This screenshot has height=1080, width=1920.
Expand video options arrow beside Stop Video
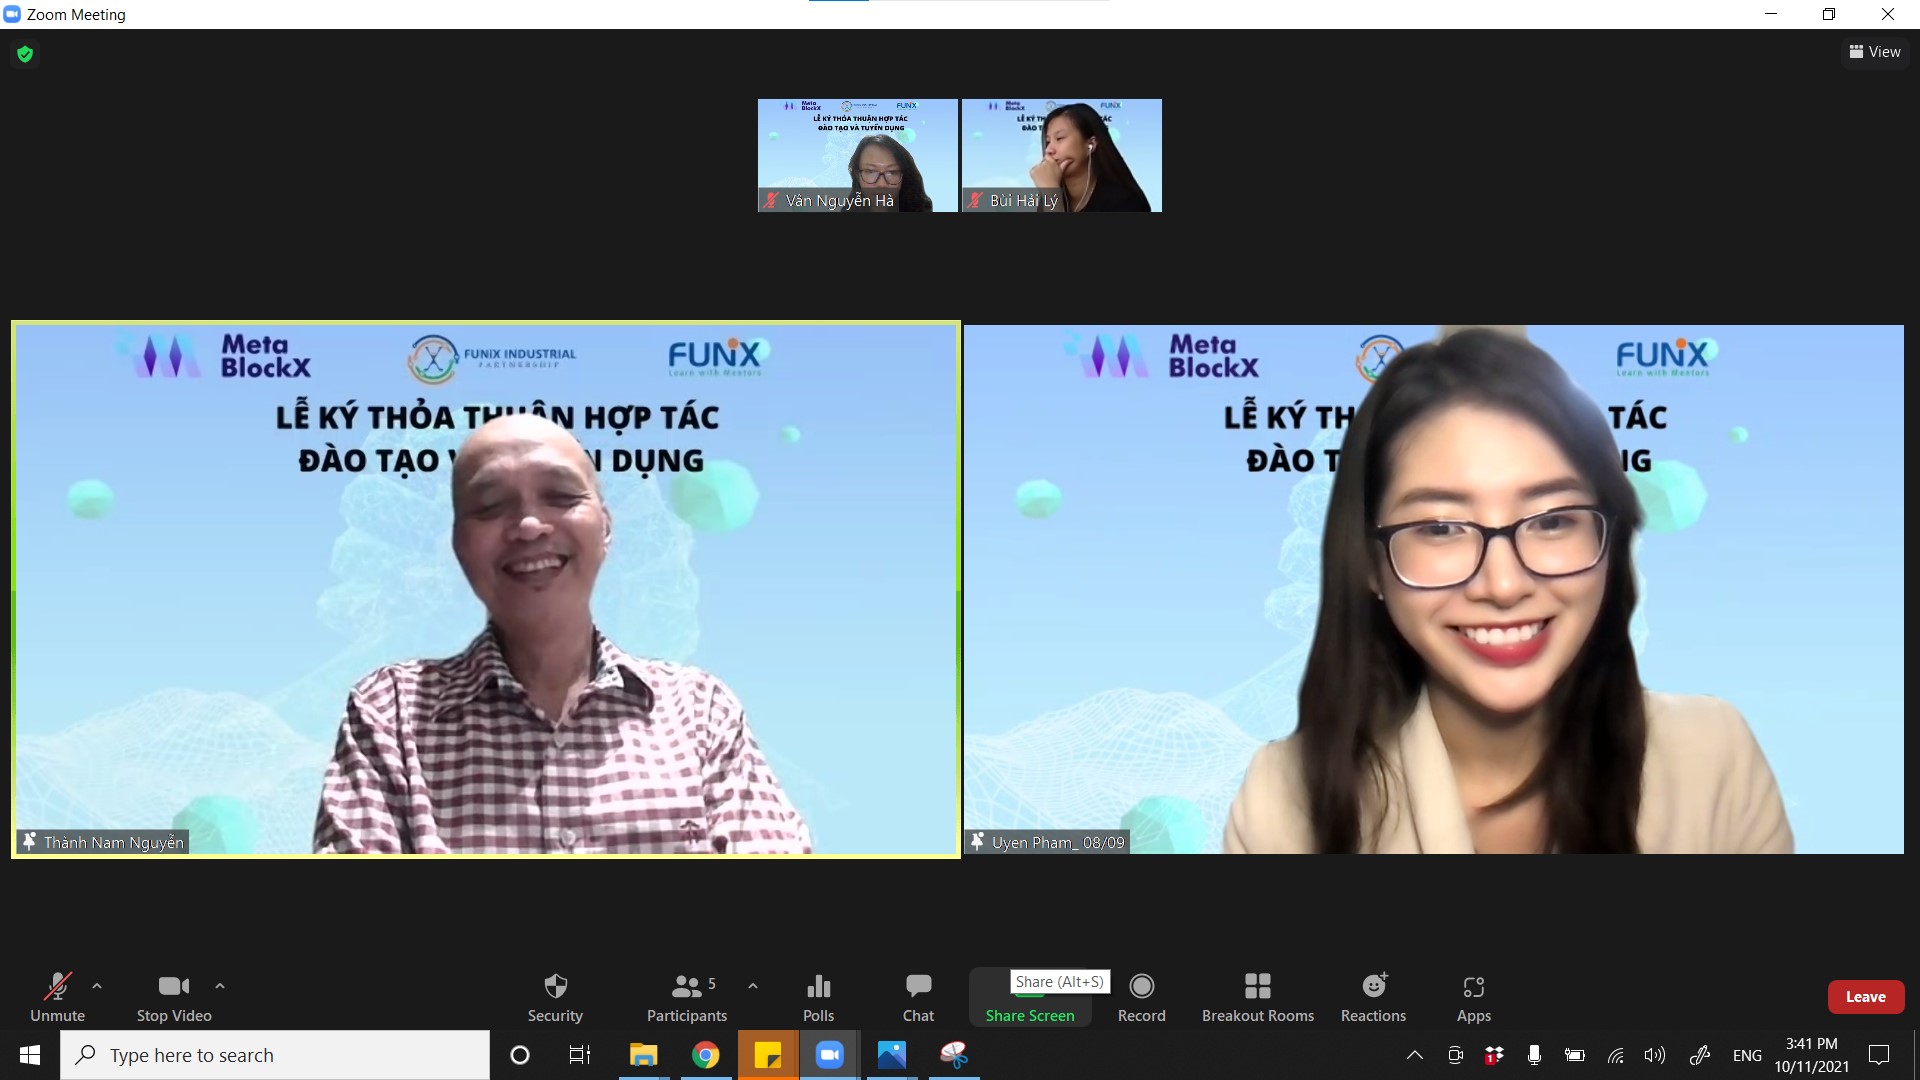click(220, 986)
